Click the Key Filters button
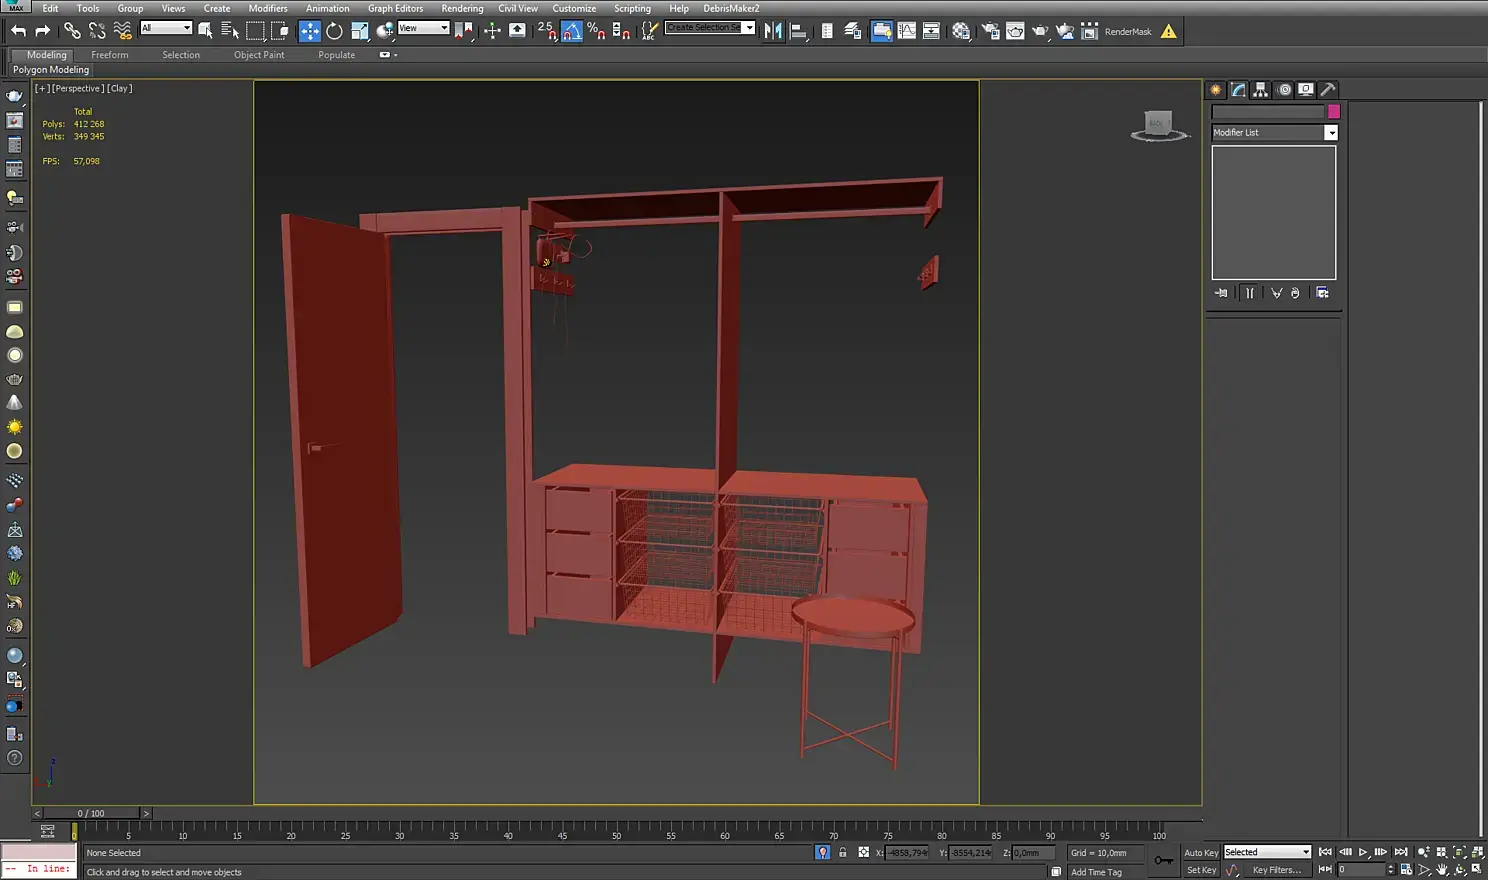 coord(1276,870)
